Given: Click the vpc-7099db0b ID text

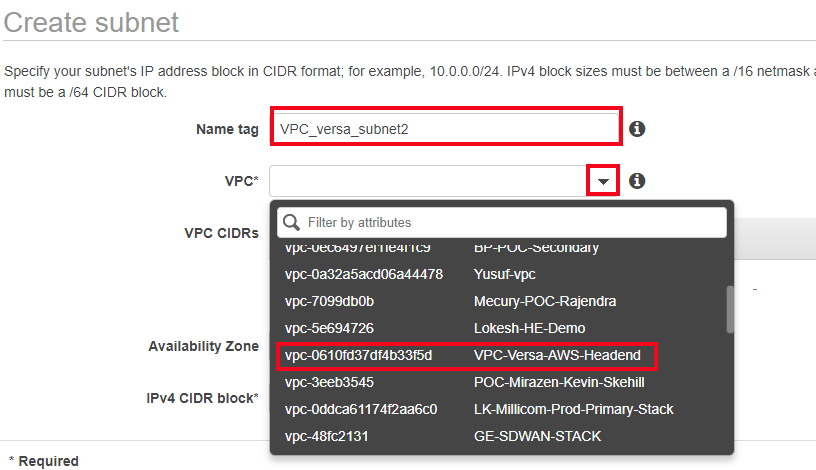Looking at the screenshot, I should (x=329, y=301).
